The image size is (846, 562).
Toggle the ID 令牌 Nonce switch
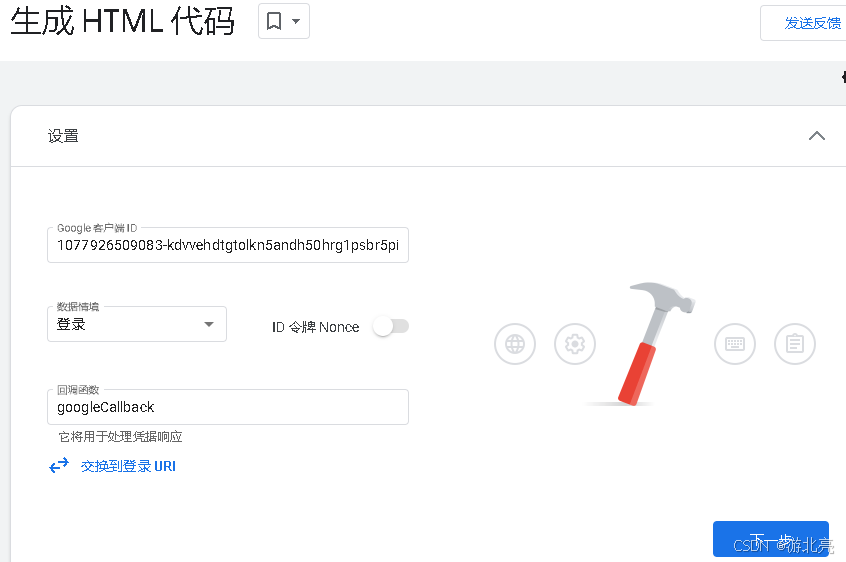[x=391, y=326]
